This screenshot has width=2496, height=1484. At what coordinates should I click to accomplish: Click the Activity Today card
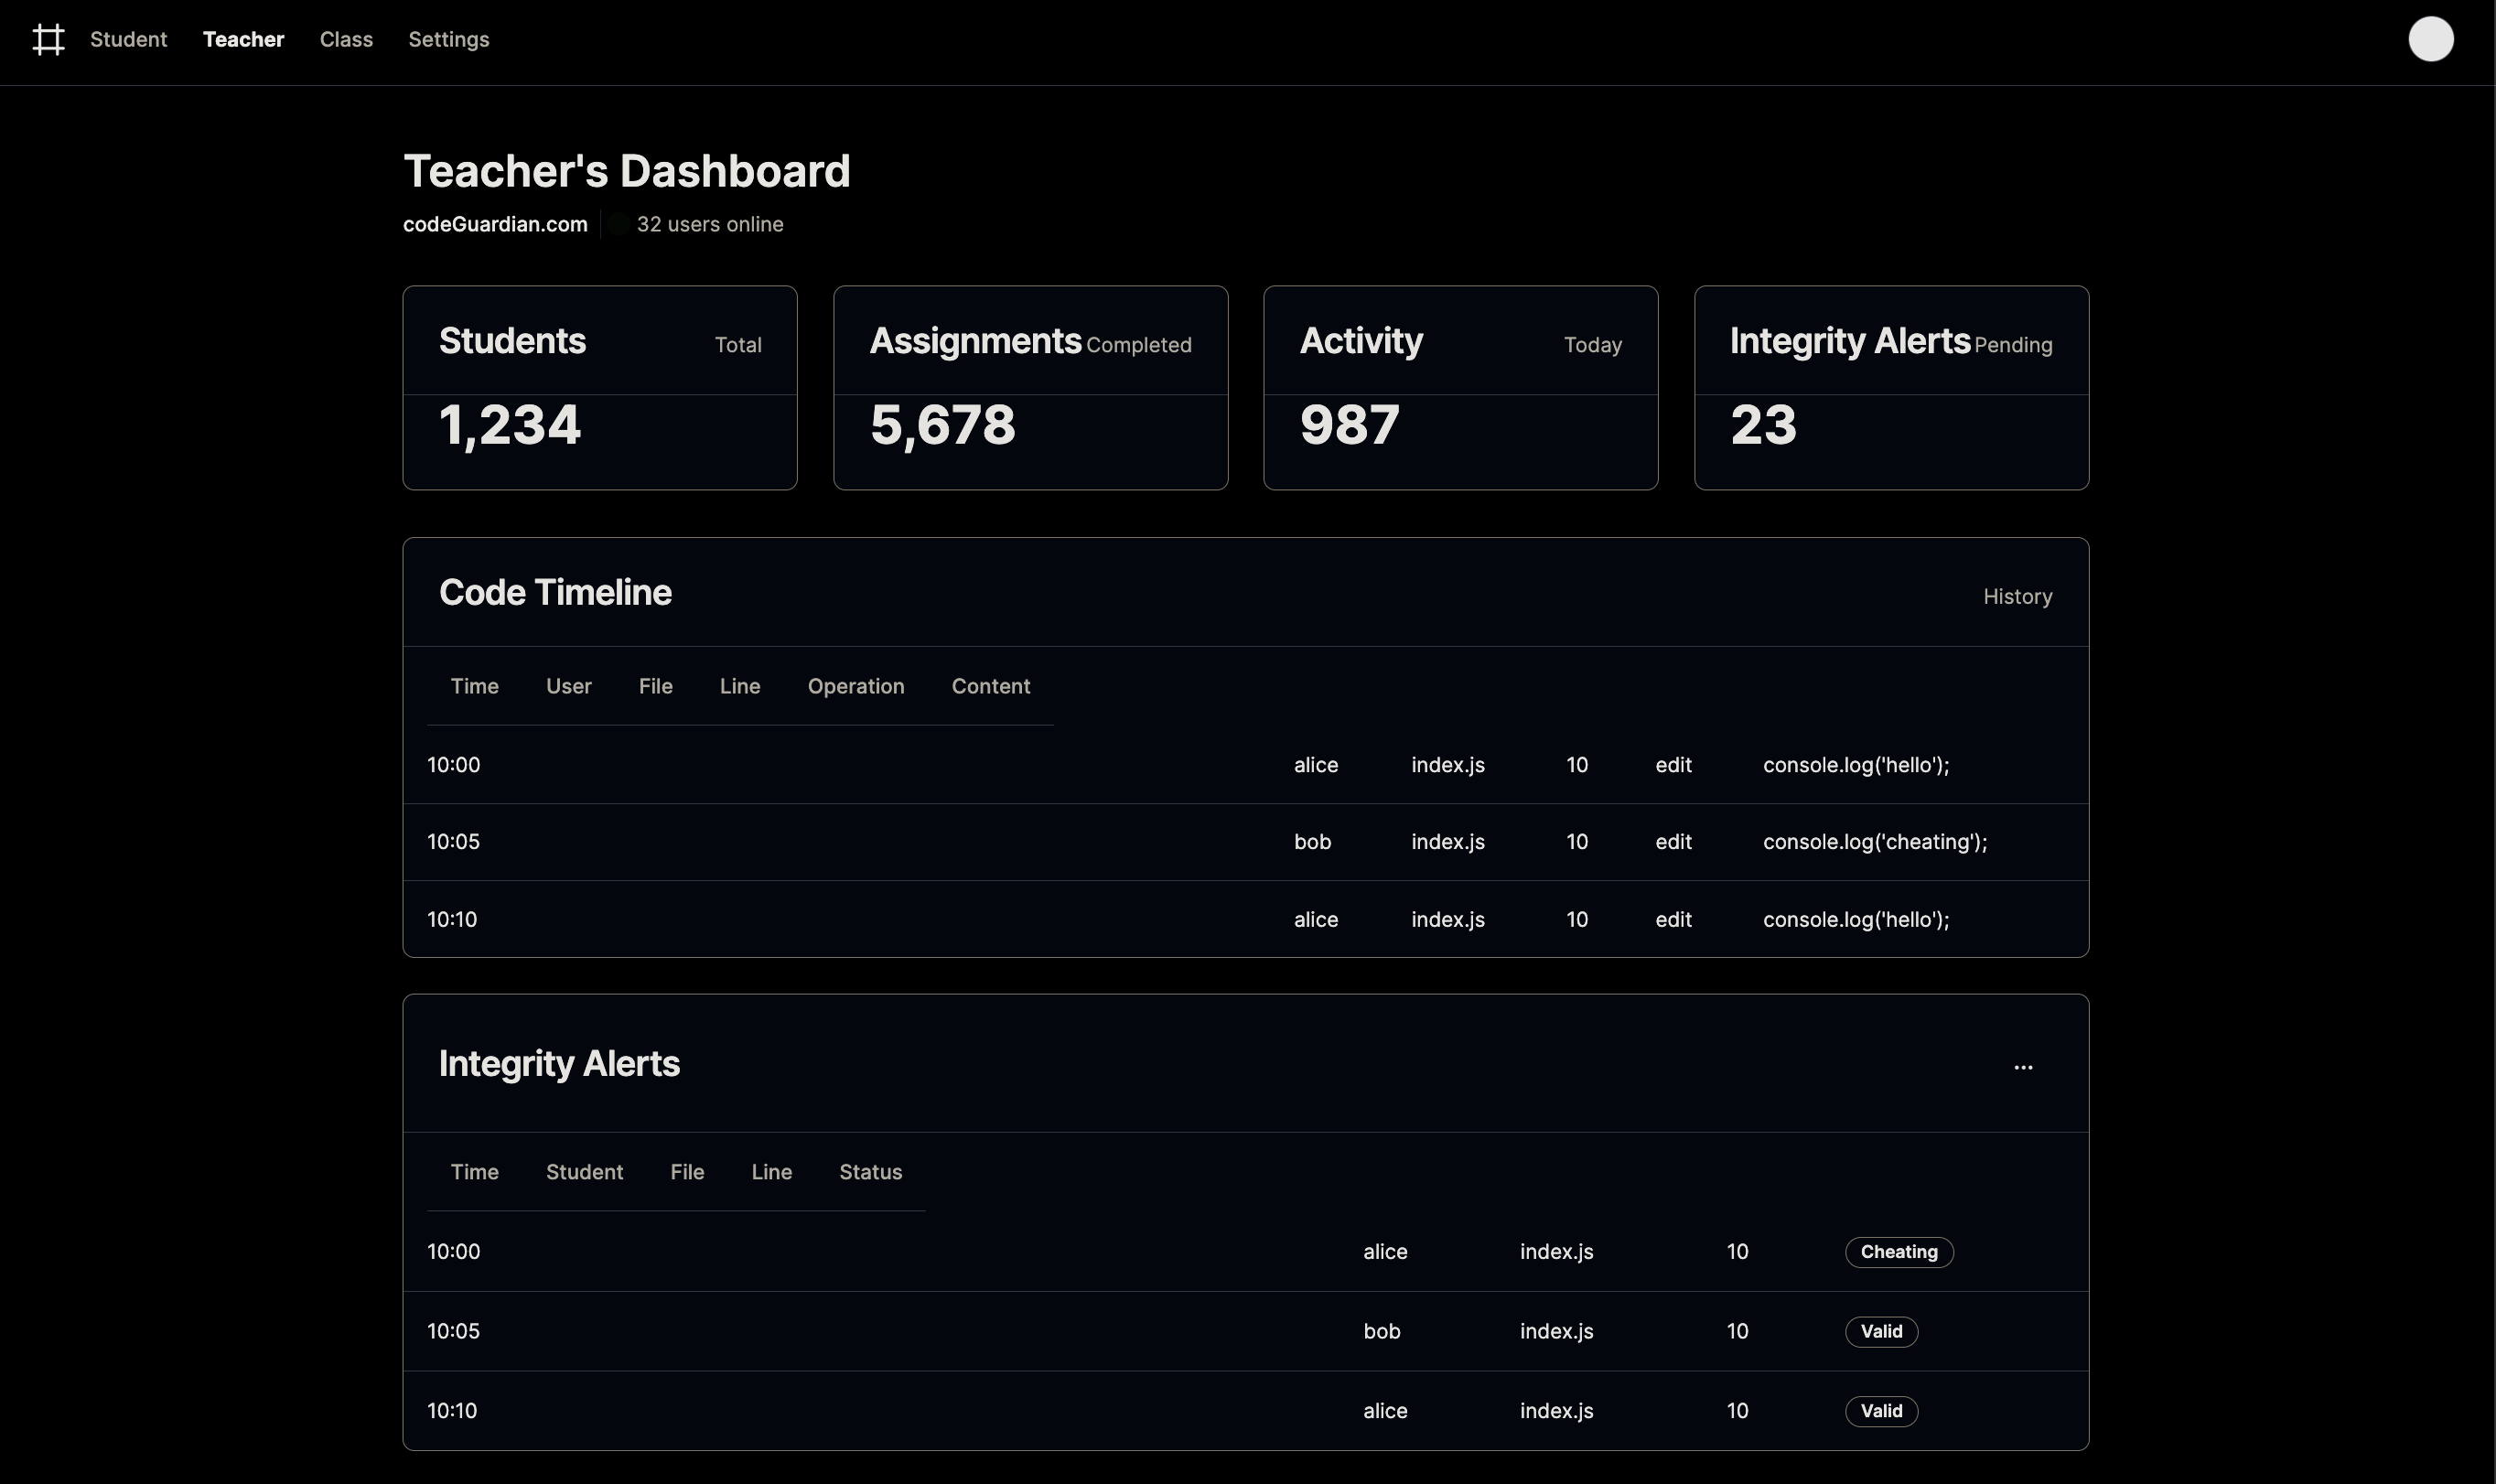(1460, 388)
